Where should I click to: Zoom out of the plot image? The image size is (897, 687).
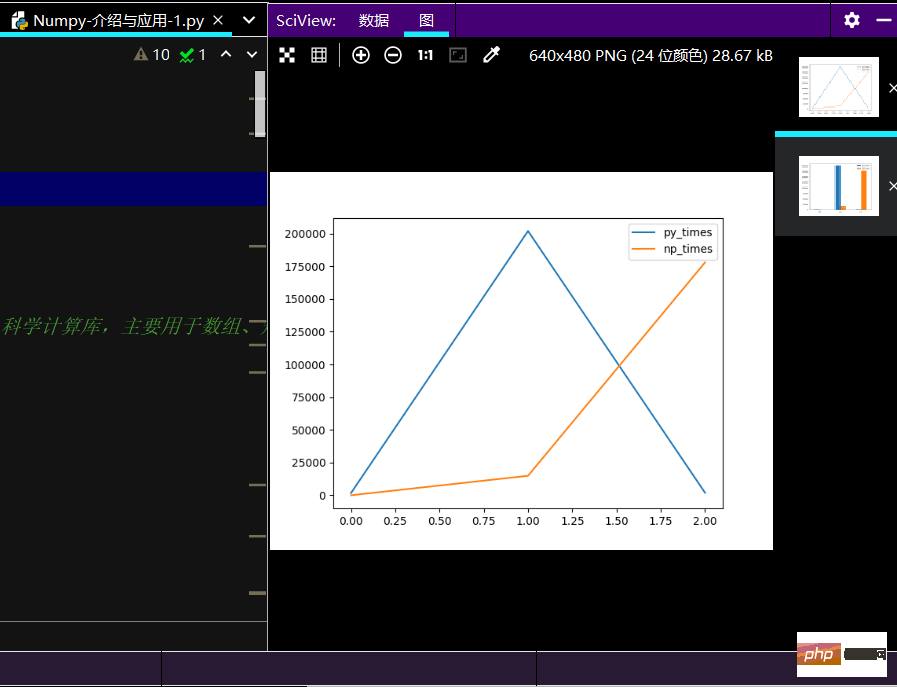[x=392, y=55]
